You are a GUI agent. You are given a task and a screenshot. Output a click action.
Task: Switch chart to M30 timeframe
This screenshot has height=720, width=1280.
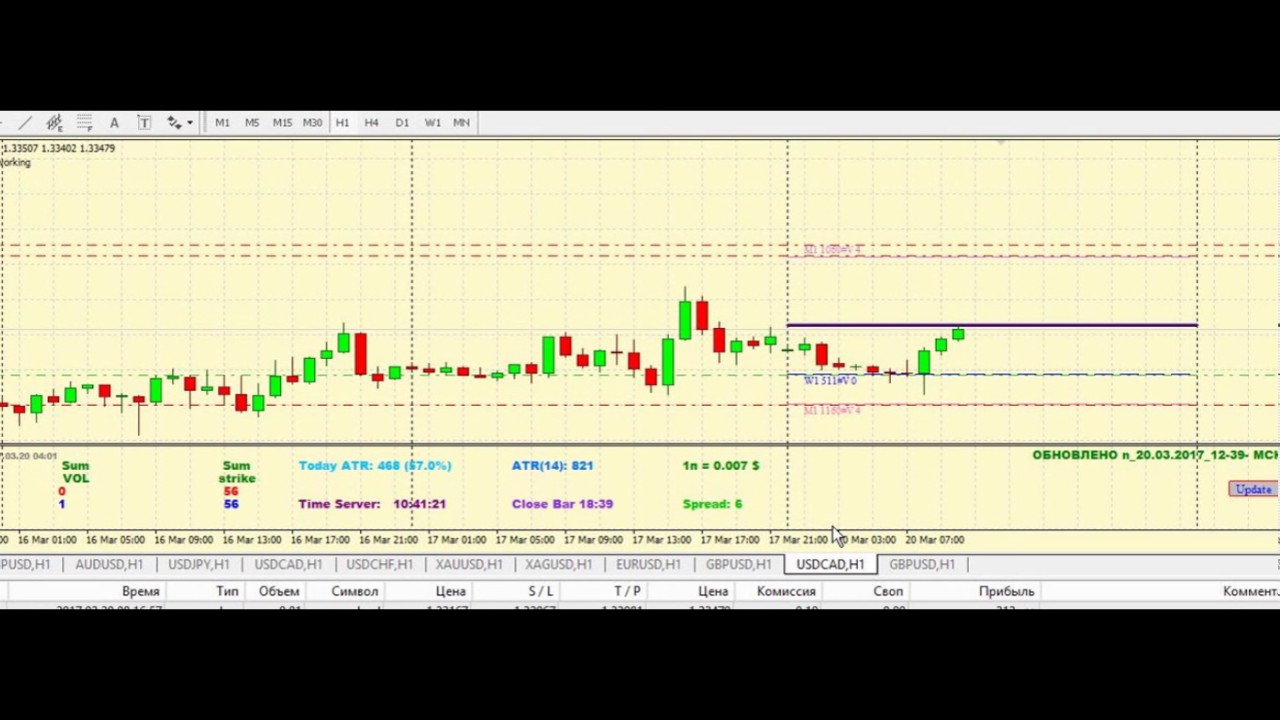[312, 122]
